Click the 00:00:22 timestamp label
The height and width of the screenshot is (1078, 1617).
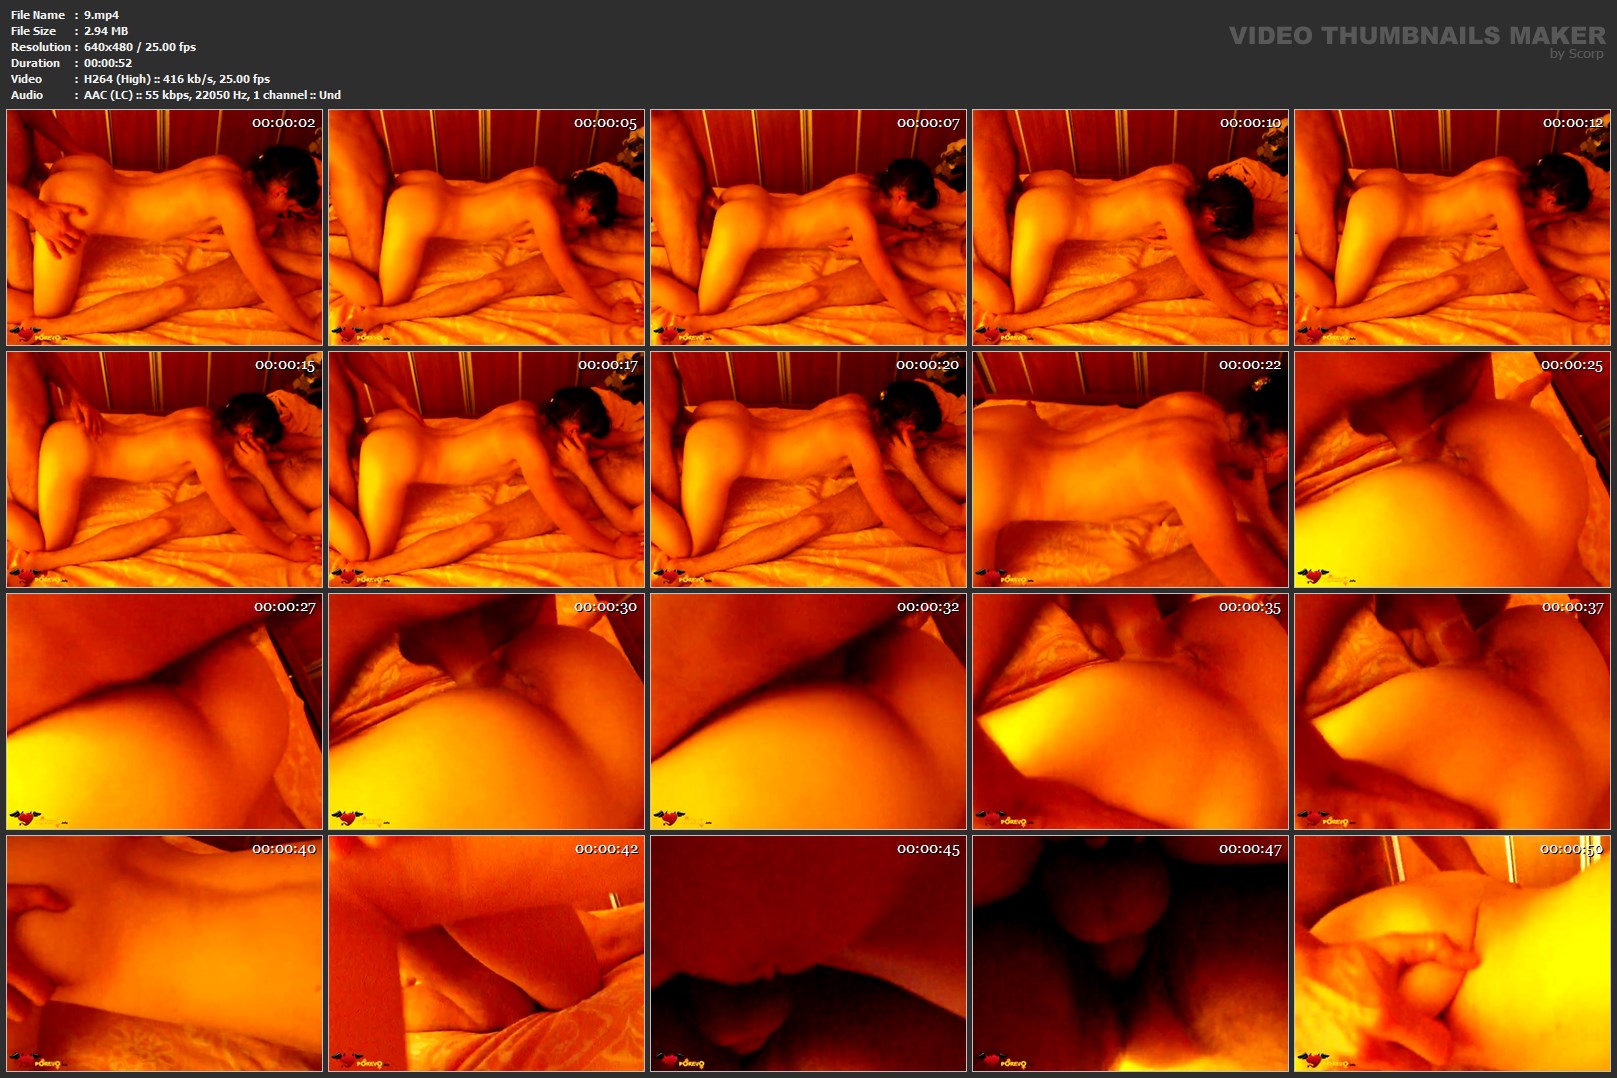point(1249,365)
